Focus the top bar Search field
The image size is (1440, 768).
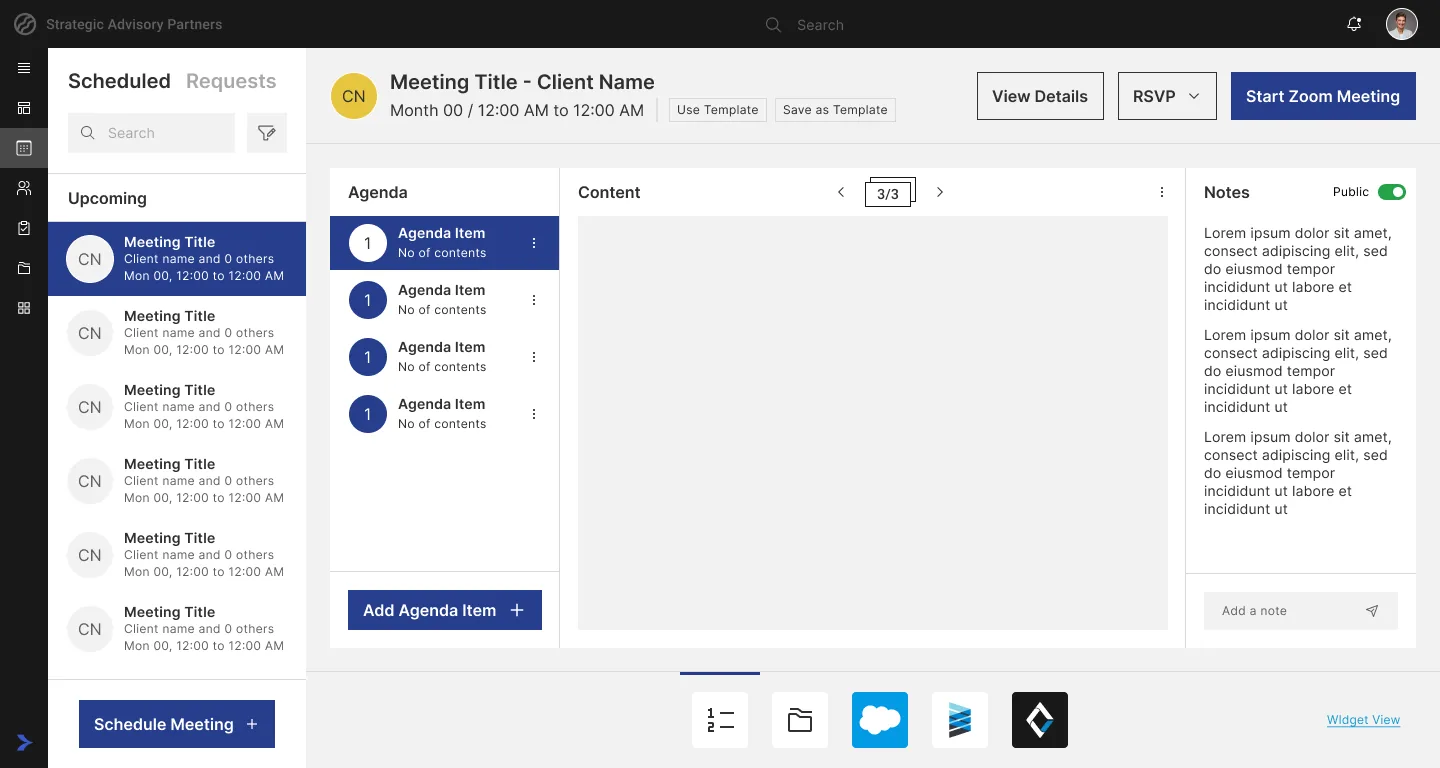coord(820,24)
